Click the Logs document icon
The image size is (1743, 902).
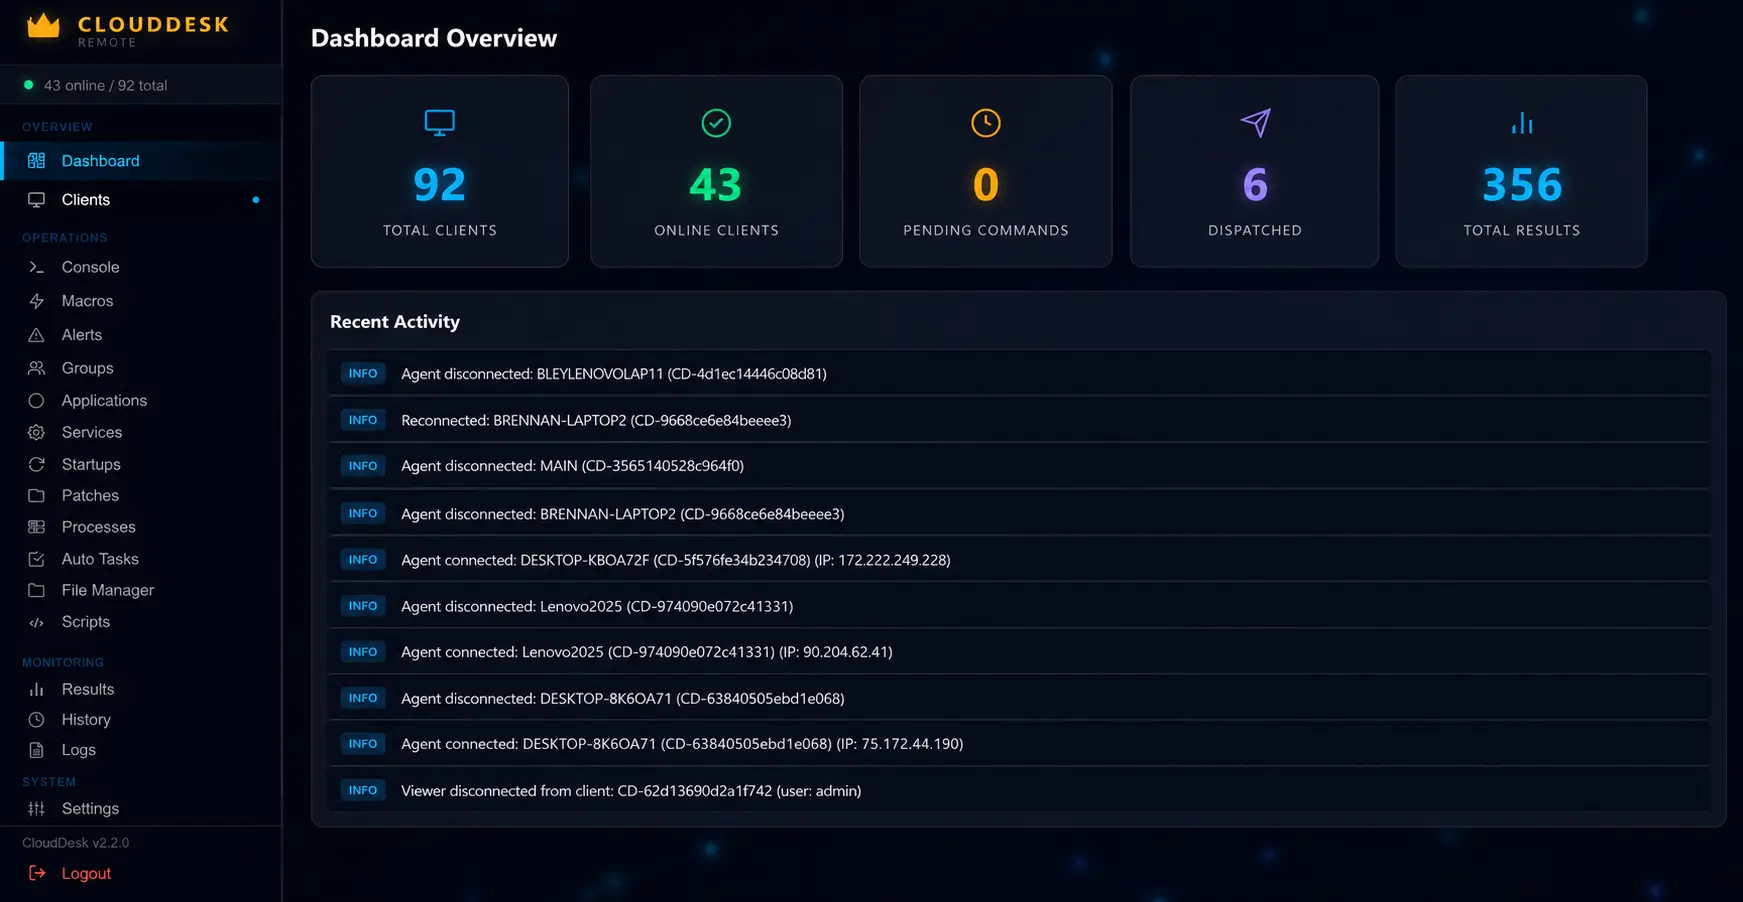[37, 750]
